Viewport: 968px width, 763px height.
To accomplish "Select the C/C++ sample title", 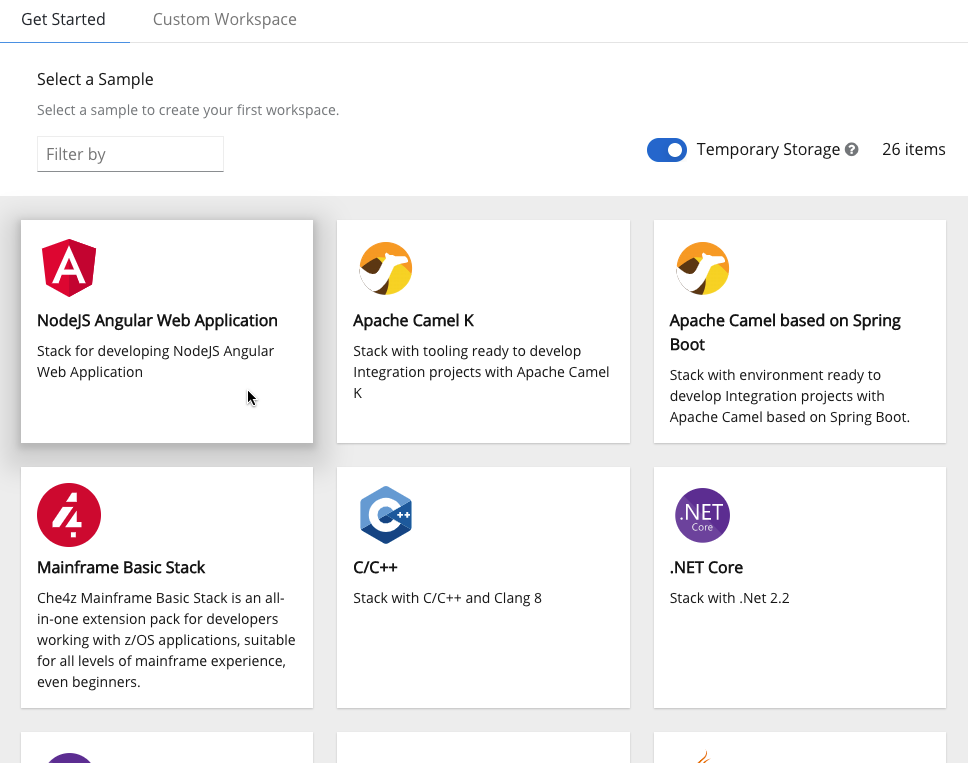I will (375, 568).
